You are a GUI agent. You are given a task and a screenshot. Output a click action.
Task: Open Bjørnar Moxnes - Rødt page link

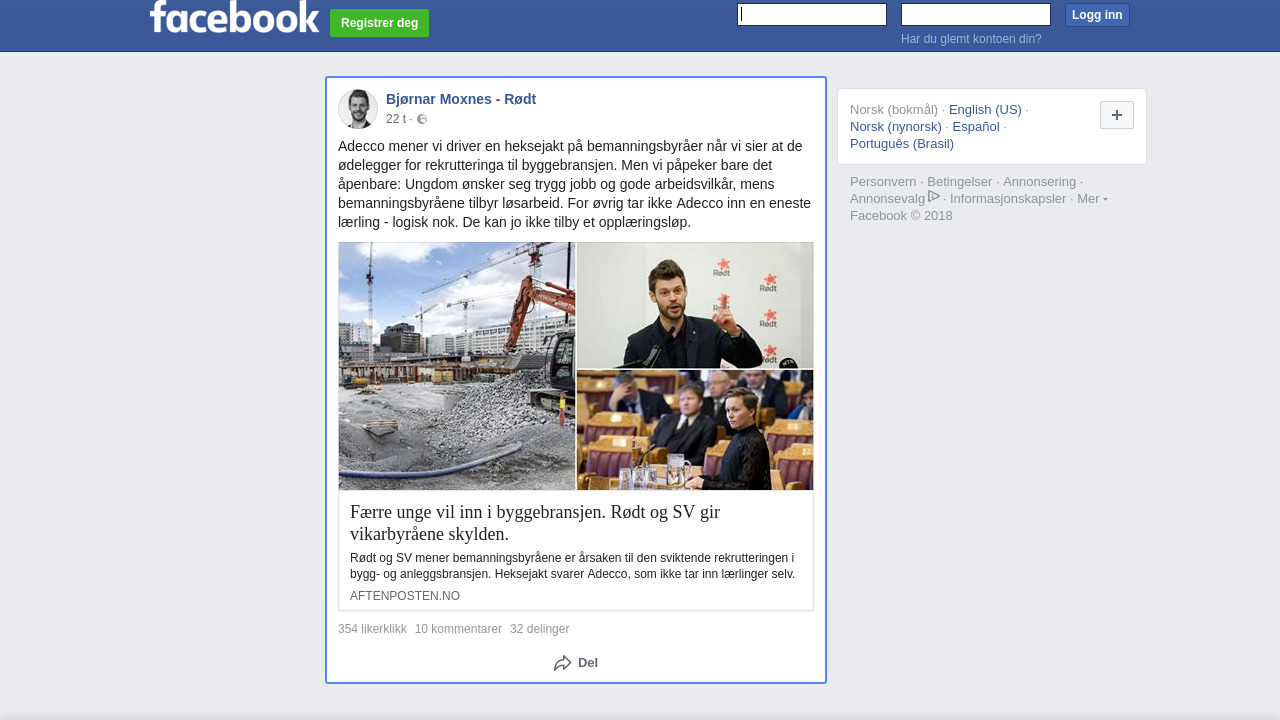click(x=461, y=99)
